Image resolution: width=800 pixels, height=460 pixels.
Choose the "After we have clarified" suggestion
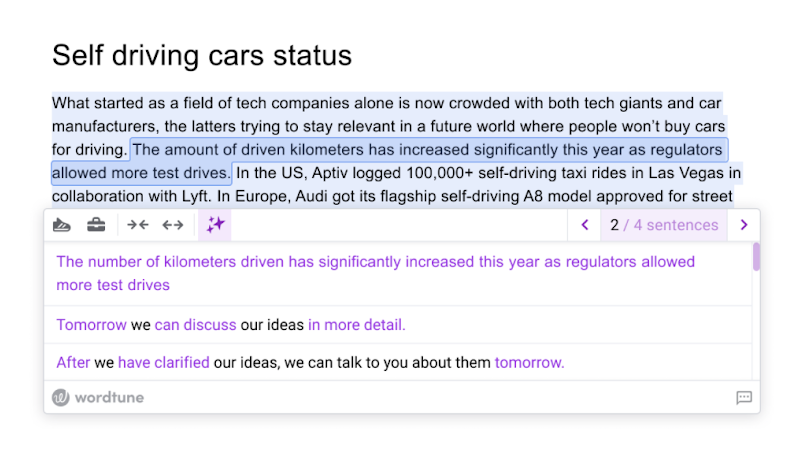pyautogui.click(x=310, y=363)
